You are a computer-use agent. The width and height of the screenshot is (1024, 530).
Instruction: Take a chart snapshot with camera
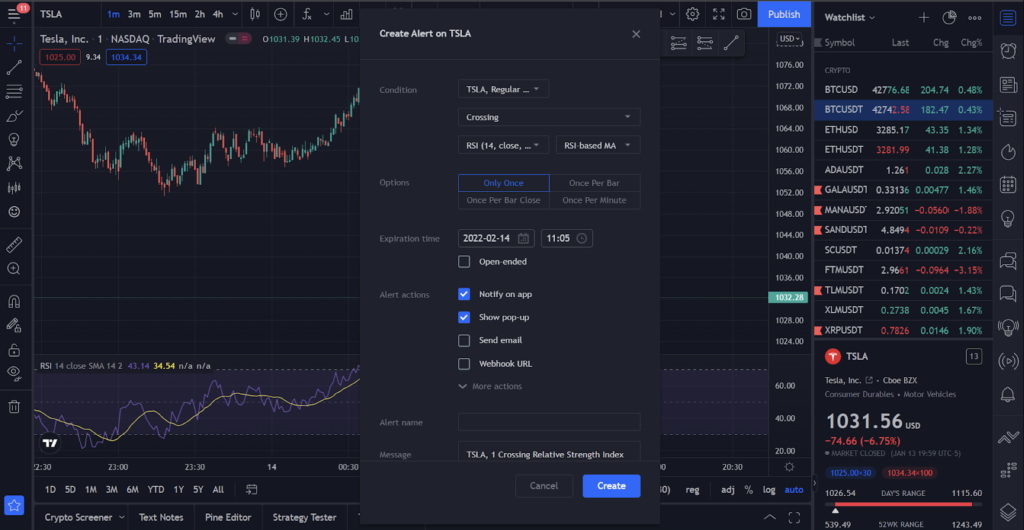point(744,14)
